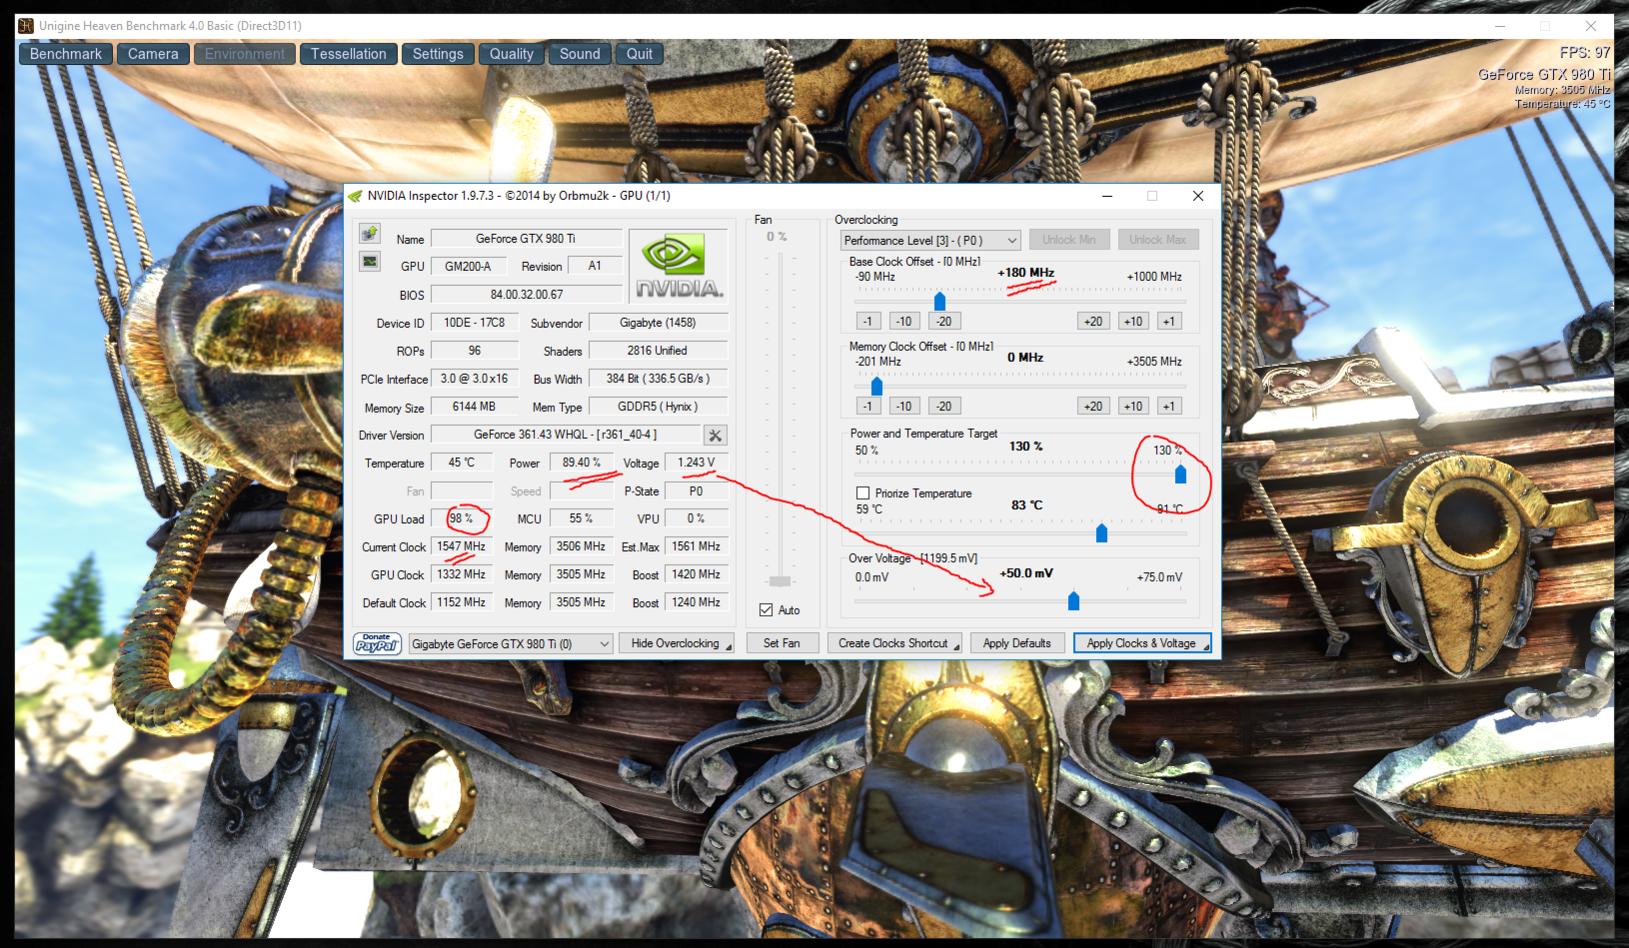This screenshot has height=948, width=1629.
Task: Click the Hide Overclocking button
Action: click(676, 643)
